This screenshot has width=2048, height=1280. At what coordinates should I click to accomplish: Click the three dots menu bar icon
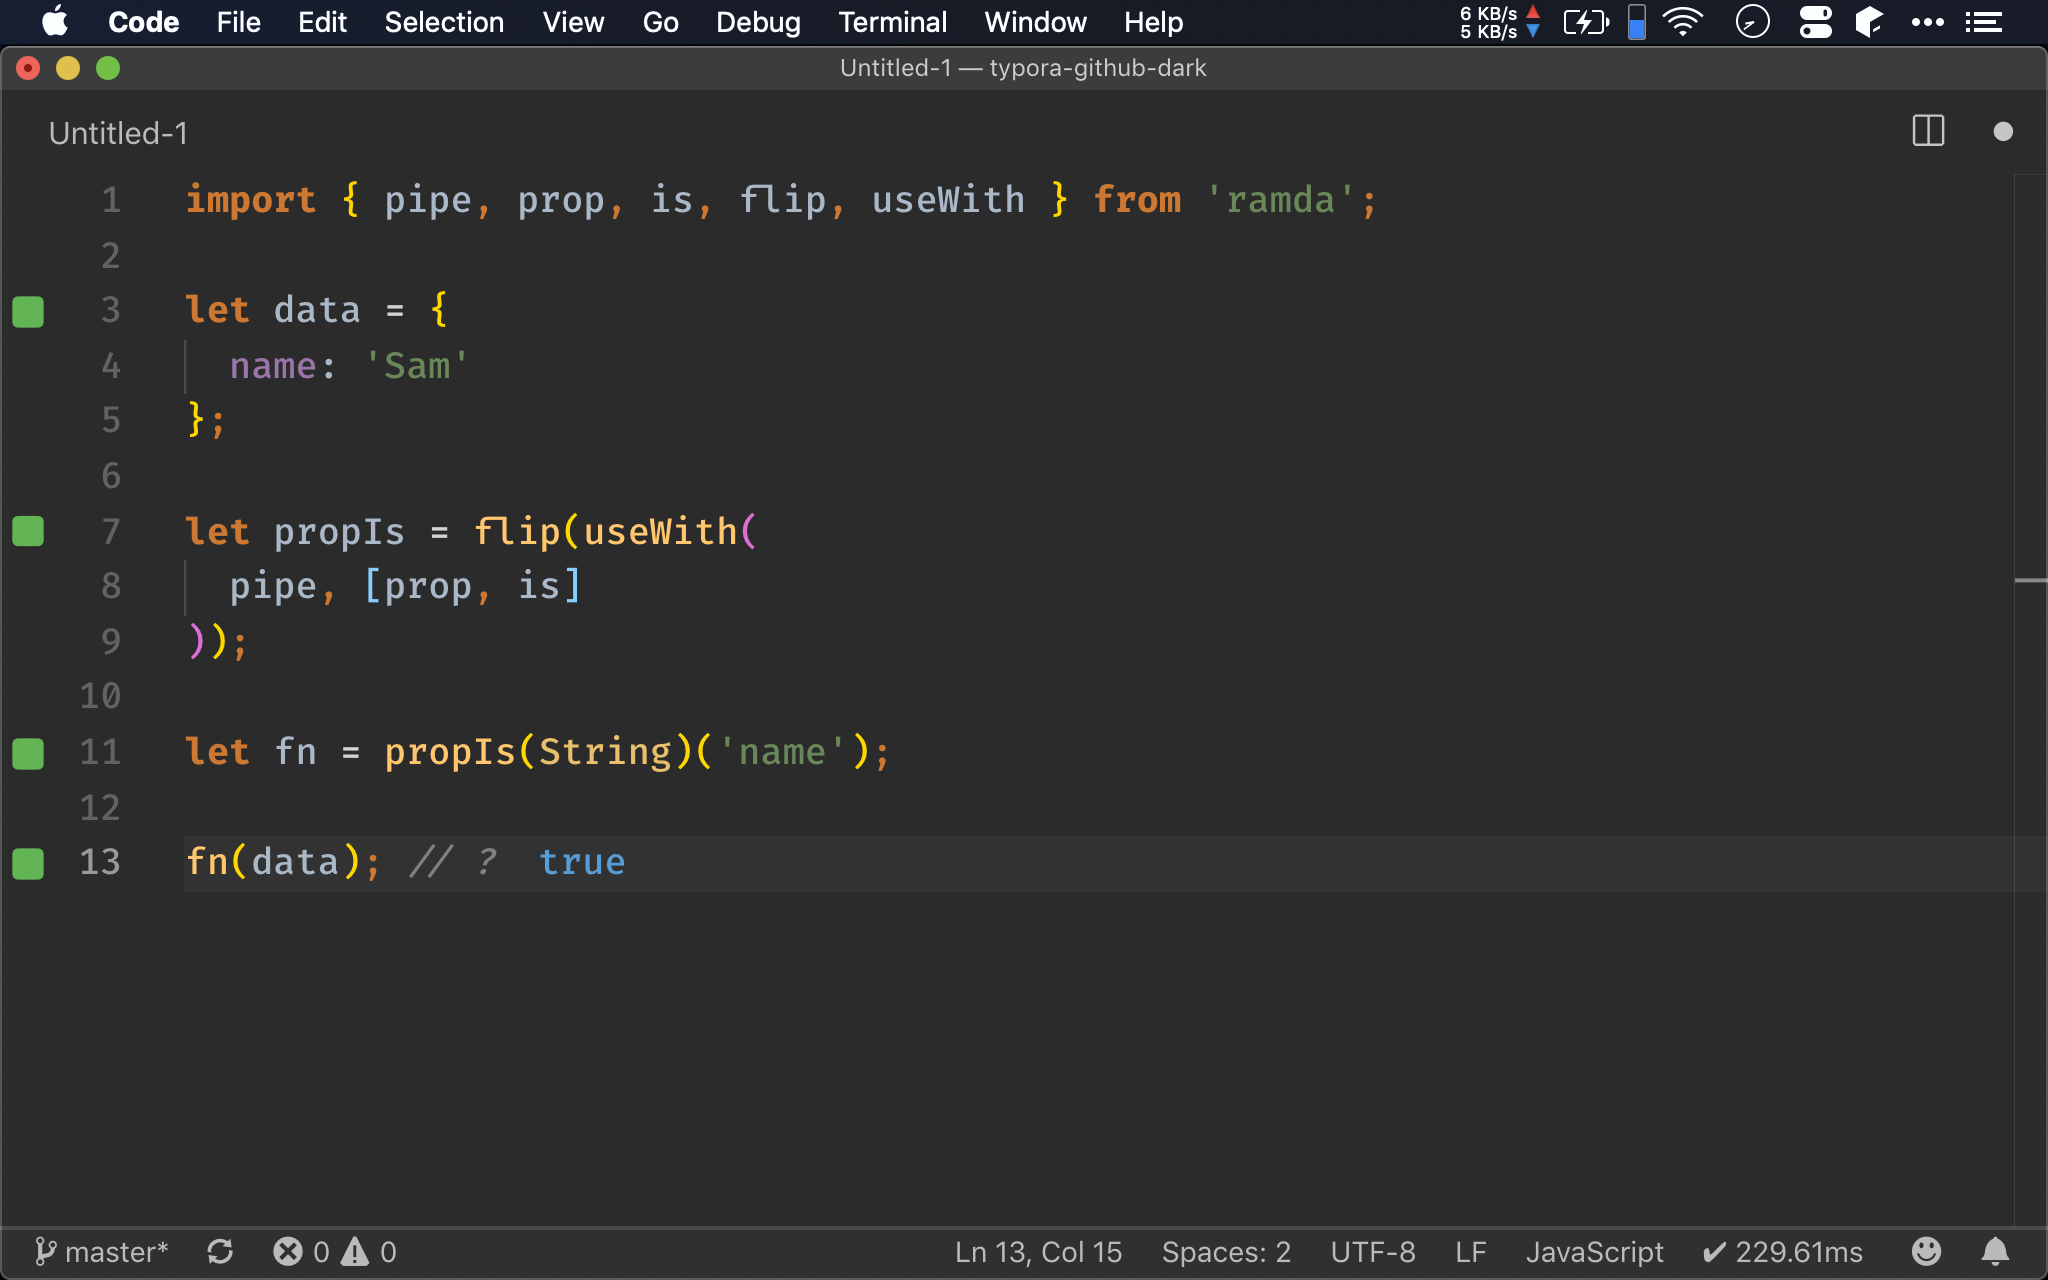pos(1927,22)
